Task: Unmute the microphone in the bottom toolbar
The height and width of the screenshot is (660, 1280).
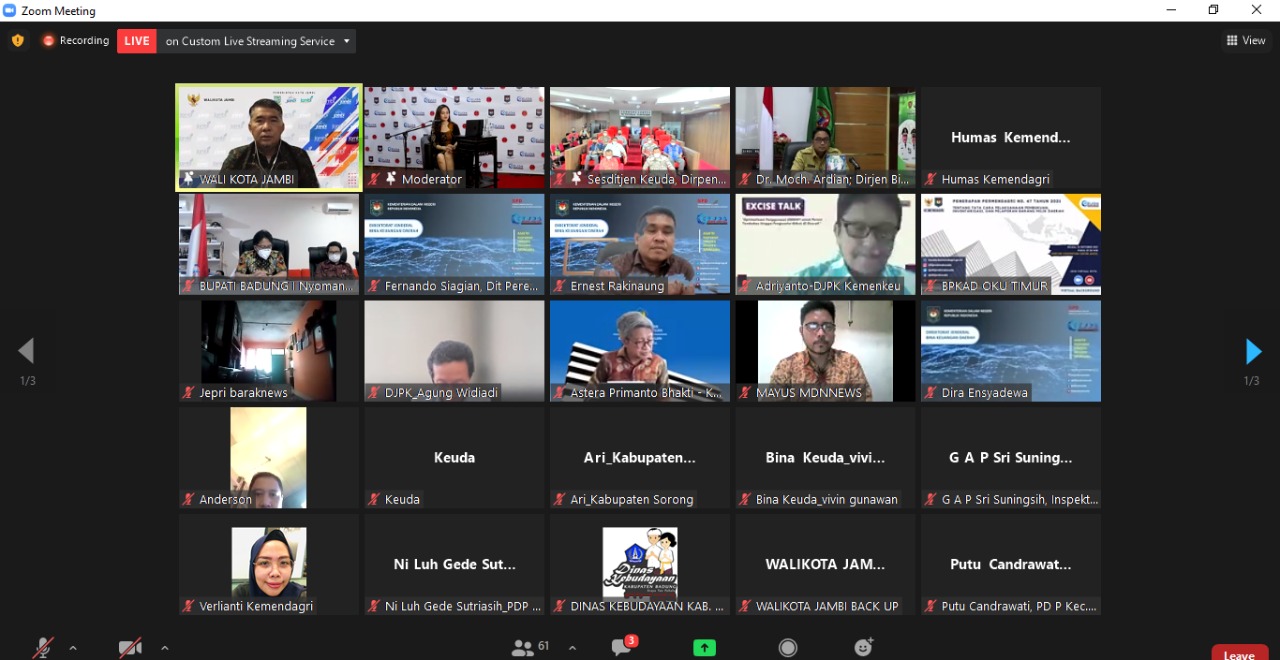Action: point(43,648)
